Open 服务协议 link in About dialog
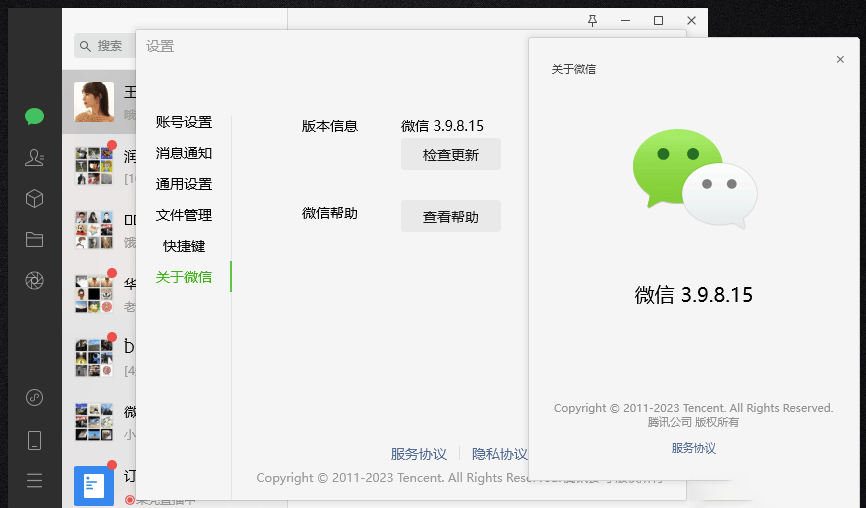866x508 pixels. click(694, 448)
